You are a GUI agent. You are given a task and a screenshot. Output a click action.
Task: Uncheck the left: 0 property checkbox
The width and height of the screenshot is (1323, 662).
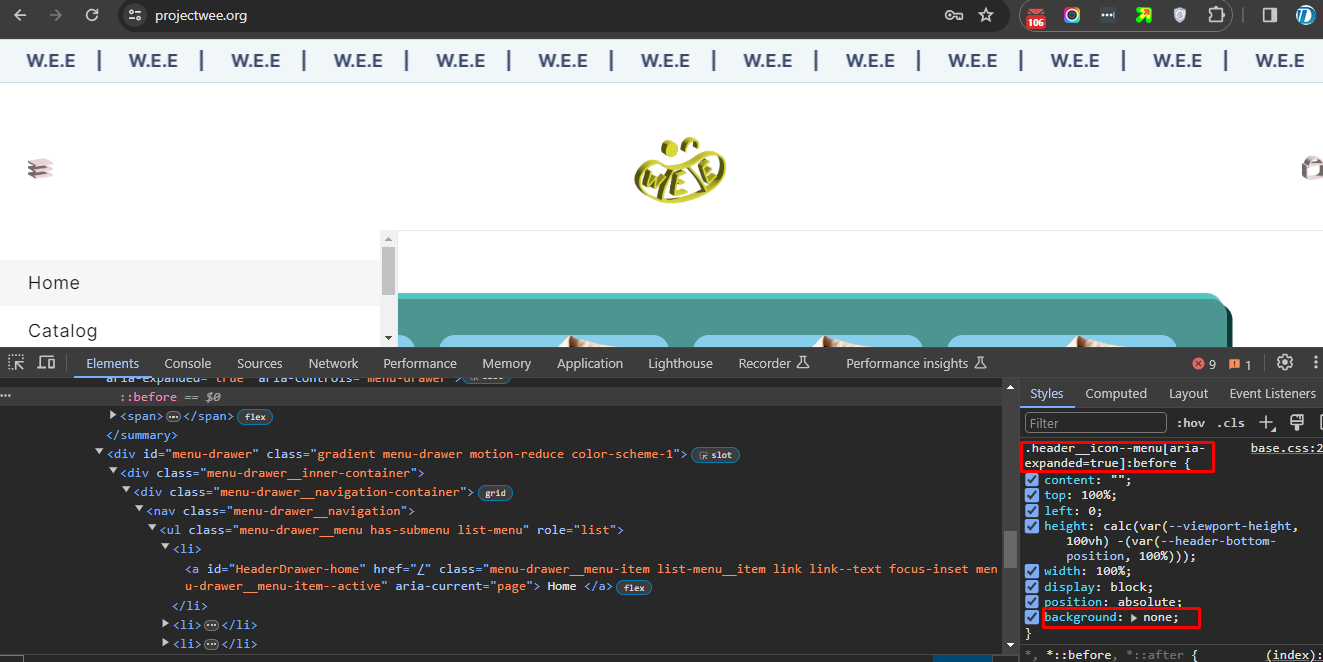(x=1032, y=510)
